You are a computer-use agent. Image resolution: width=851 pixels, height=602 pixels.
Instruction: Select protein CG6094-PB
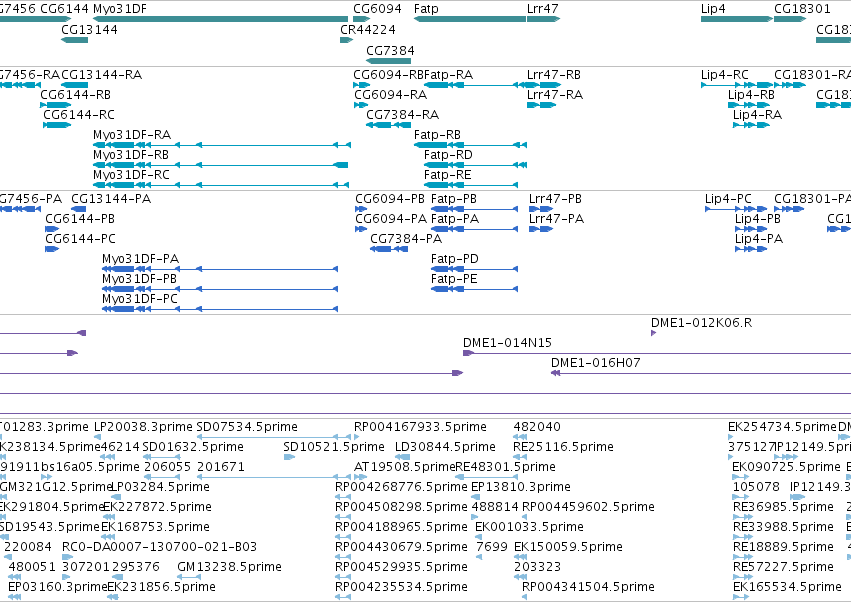[x=390, y=199]
